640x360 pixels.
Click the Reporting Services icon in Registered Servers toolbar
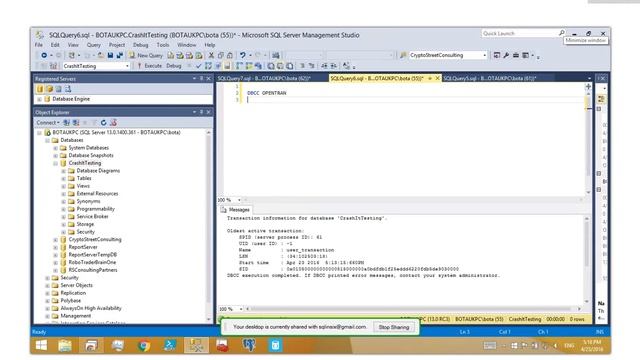coord(58,89)
